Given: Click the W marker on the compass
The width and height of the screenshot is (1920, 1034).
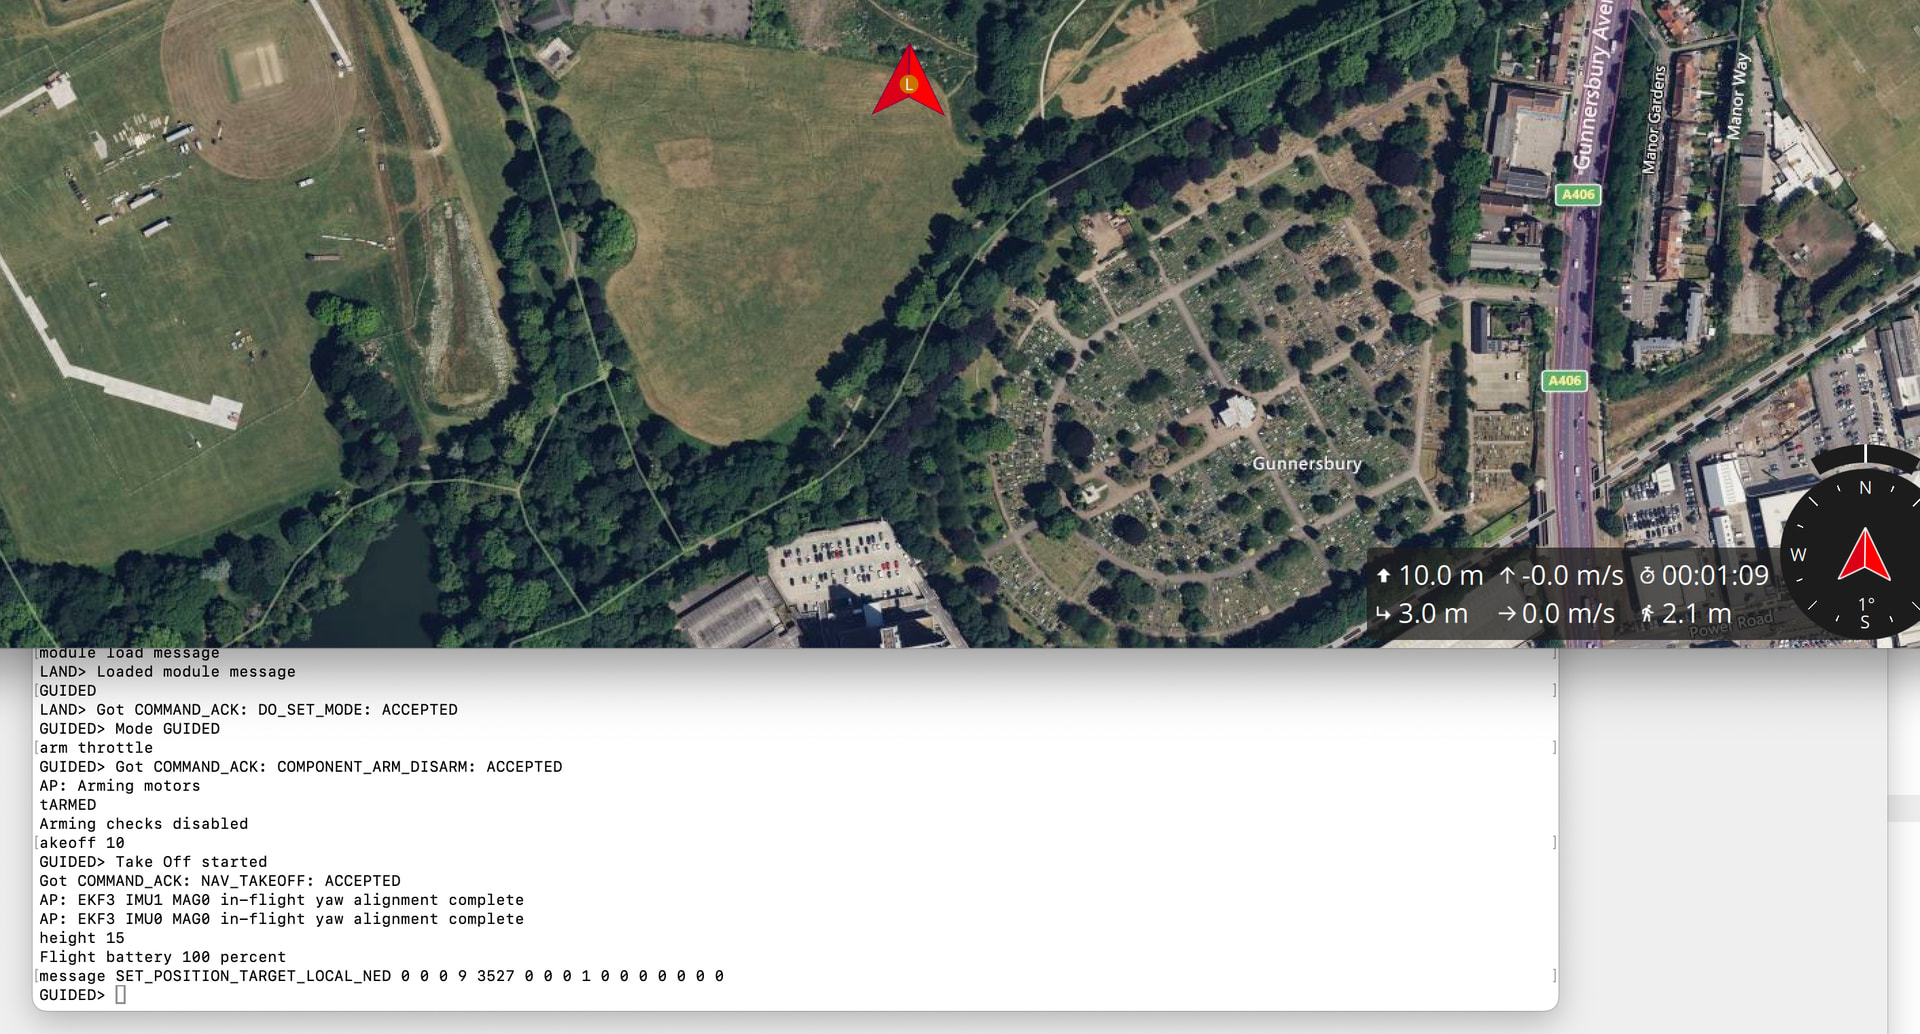Looking at the screenshot, I should [1798, 555].
